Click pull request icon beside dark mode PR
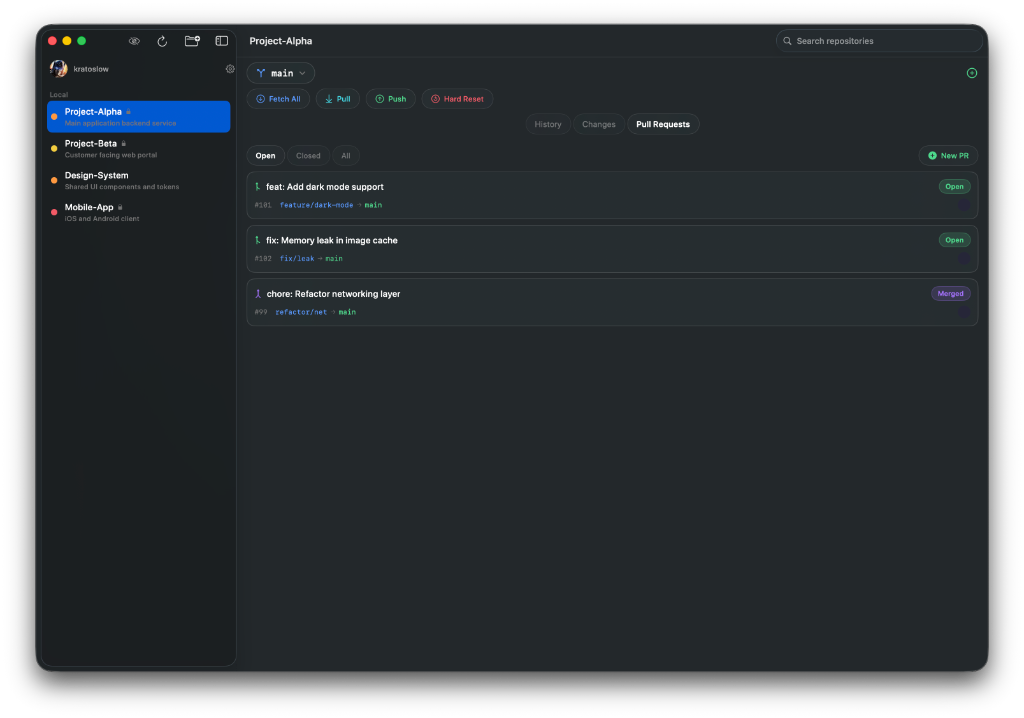 click(x=258, y=187)
